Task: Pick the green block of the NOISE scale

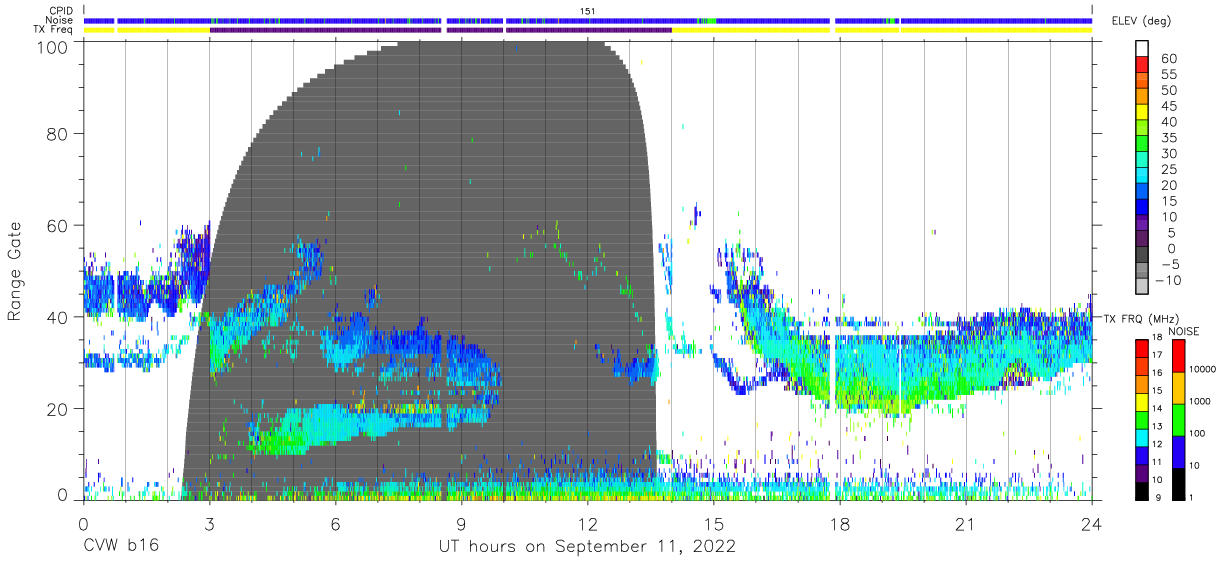Action: (x=1177, y=419)
